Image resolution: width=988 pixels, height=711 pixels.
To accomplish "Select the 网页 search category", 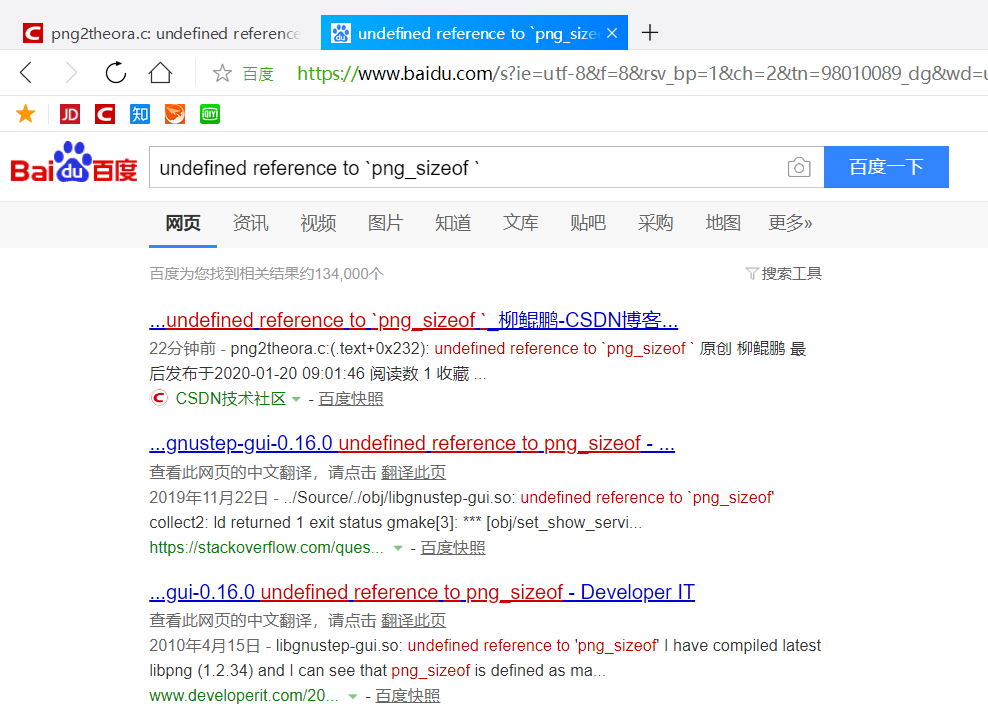I will pos(183,223).
